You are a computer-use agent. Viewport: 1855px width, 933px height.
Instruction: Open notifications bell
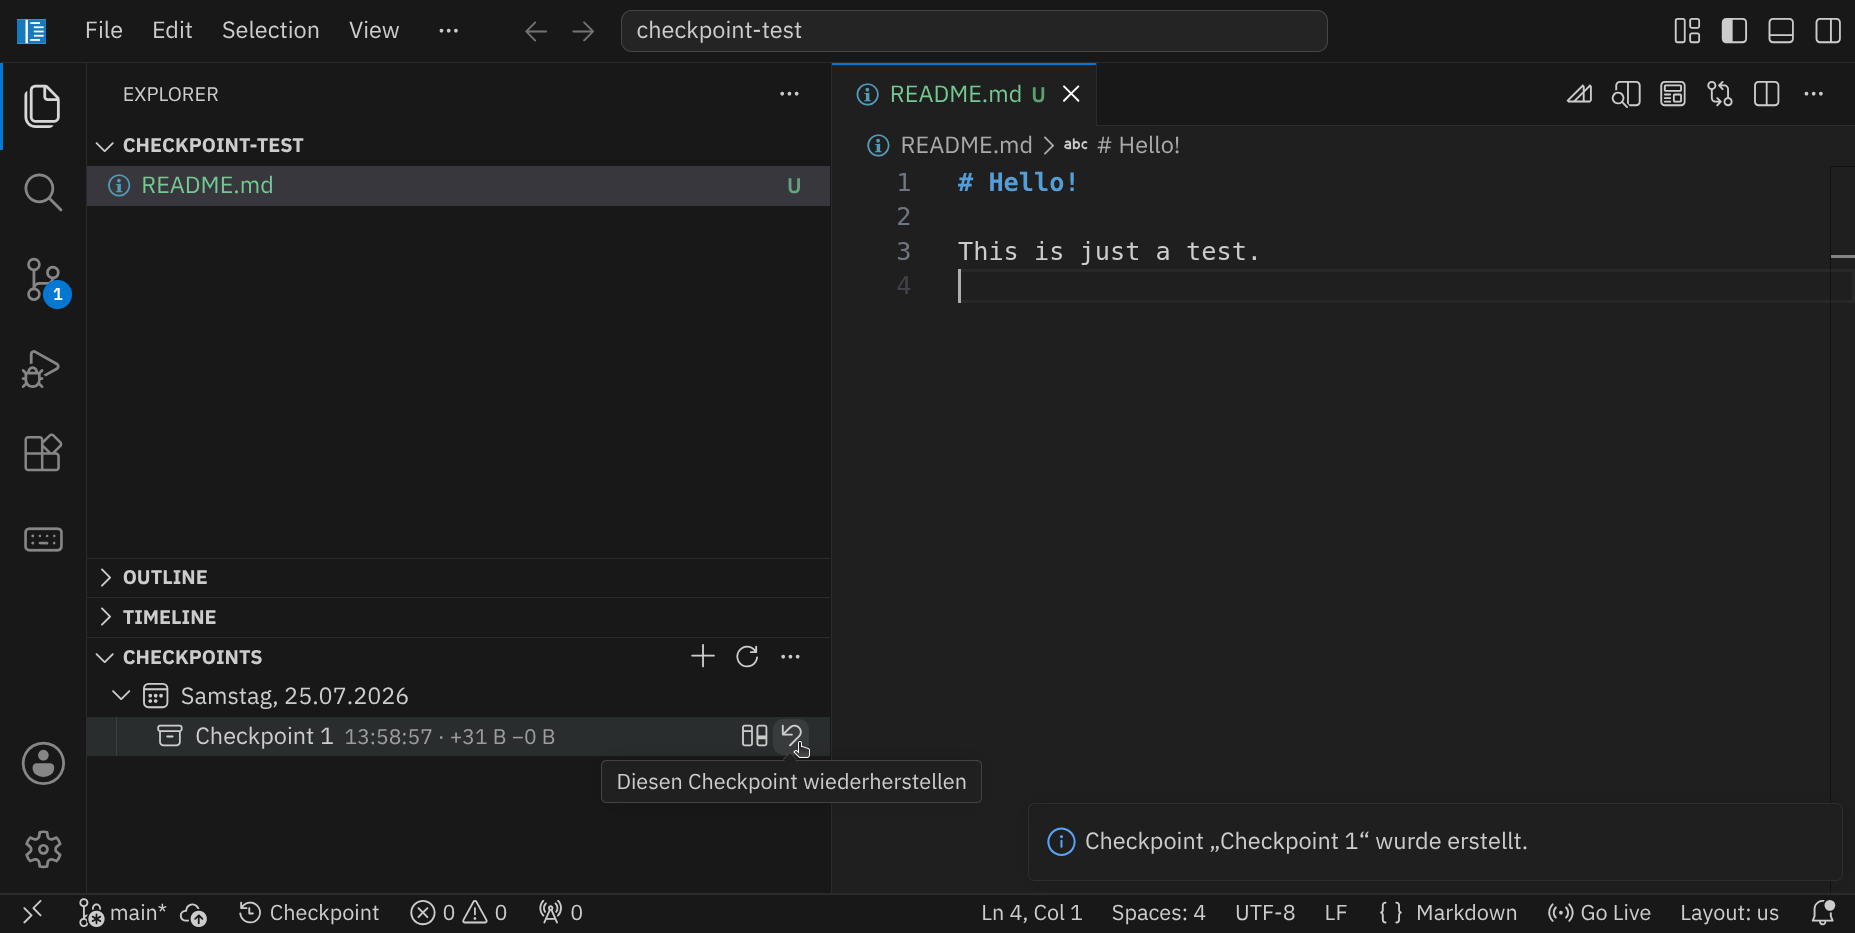(1823, 913)
